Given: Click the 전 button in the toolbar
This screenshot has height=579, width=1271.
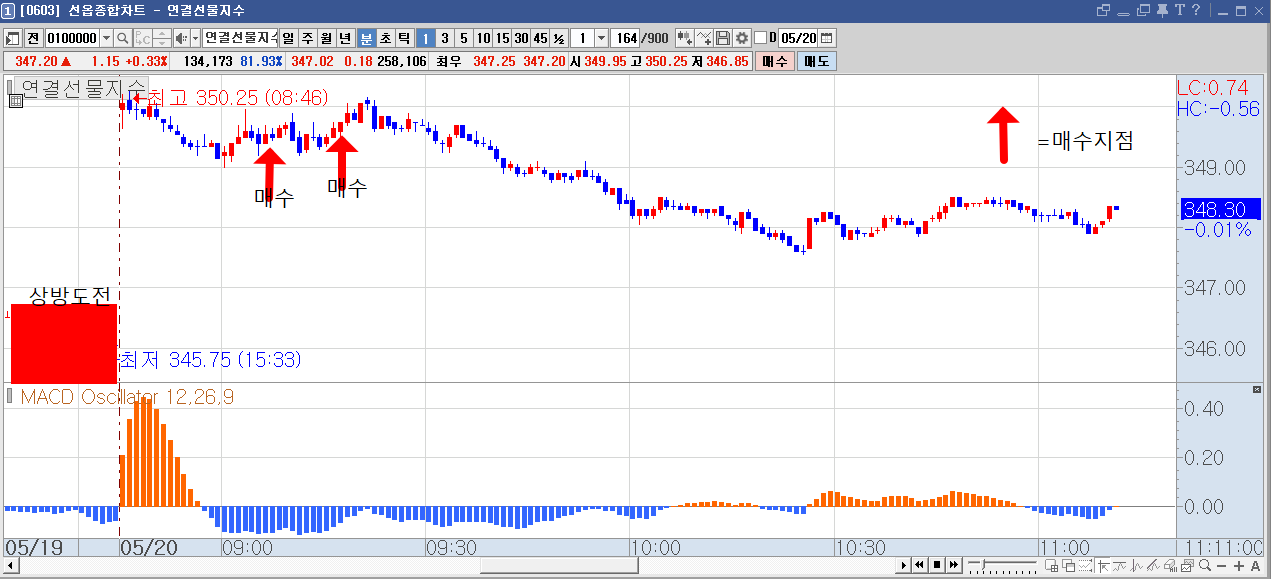Looking at the screenshot, I should coord(33,38).
